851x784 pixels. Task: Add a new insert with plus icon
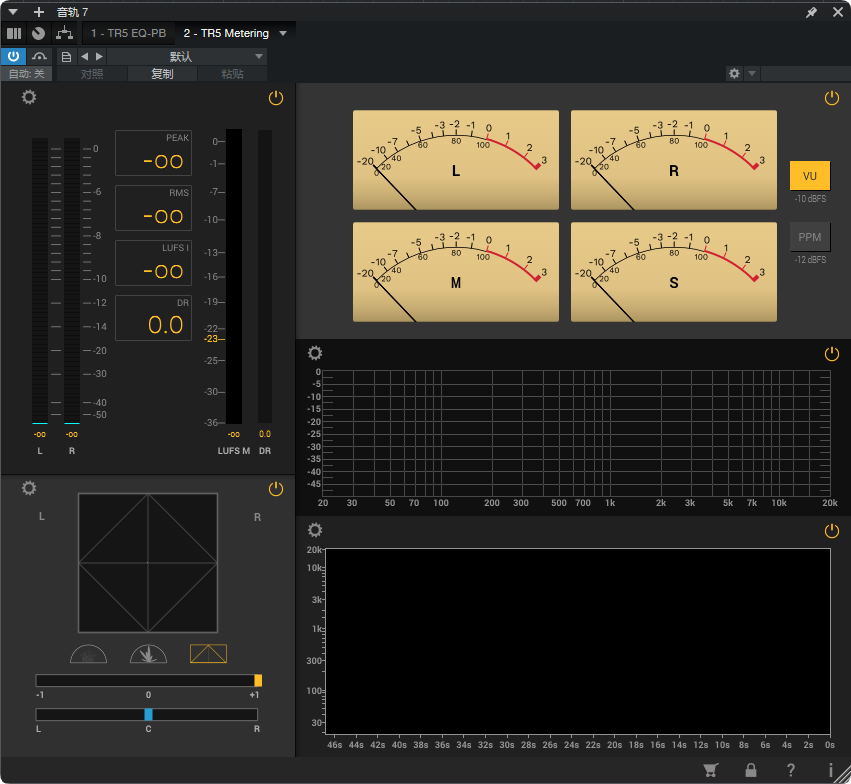[39, 11]
